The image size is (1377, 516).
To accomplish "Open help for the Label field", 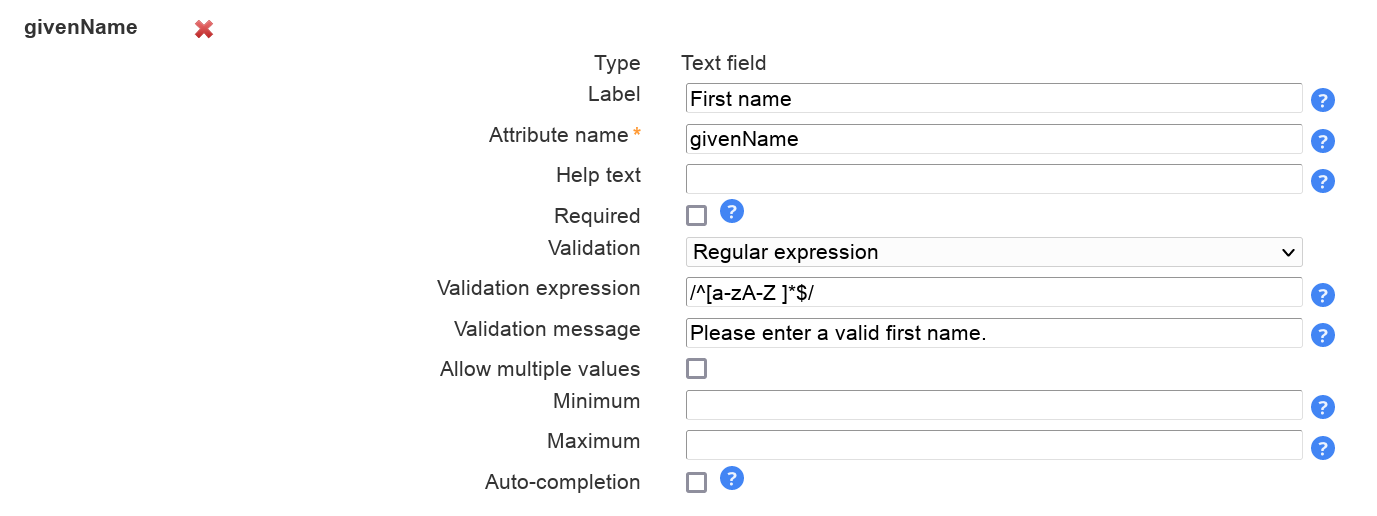I will point(1323,100).
